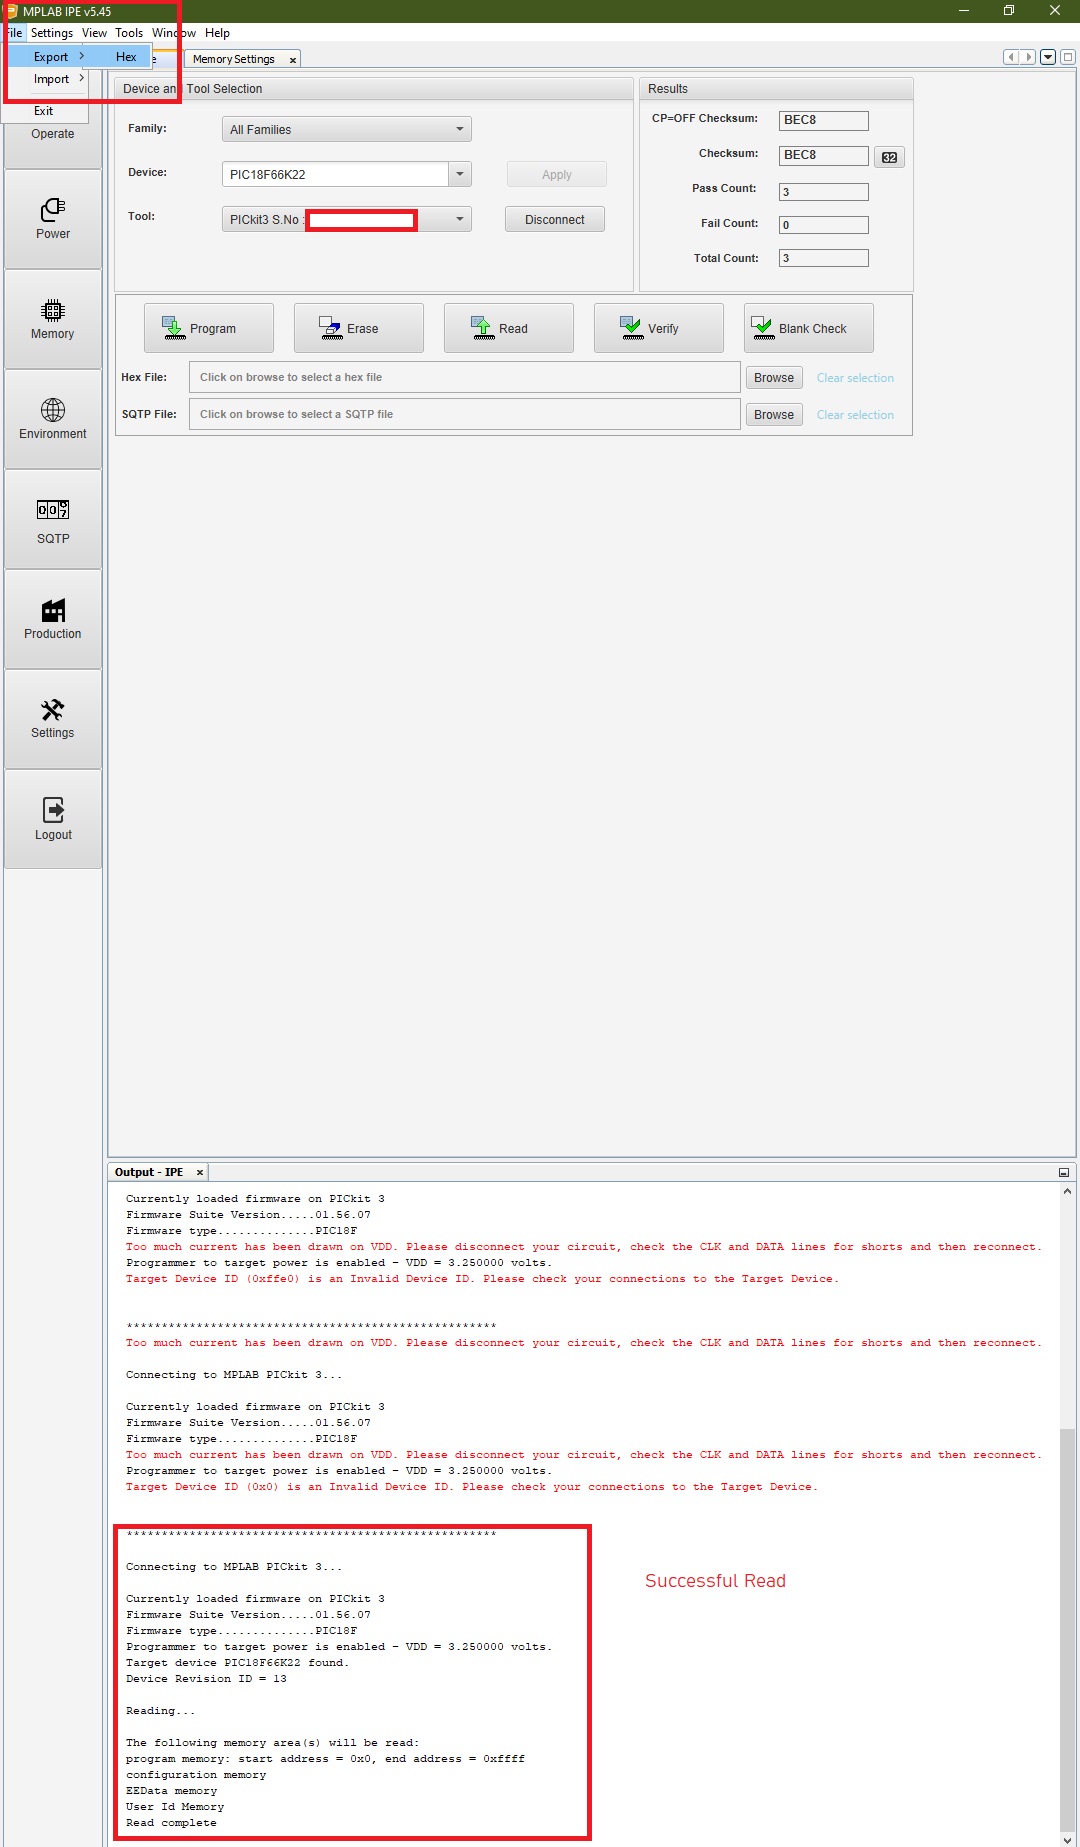
Task: Expand the Tool dropdown showing PICkit3
Action: (x=346, y=219)
